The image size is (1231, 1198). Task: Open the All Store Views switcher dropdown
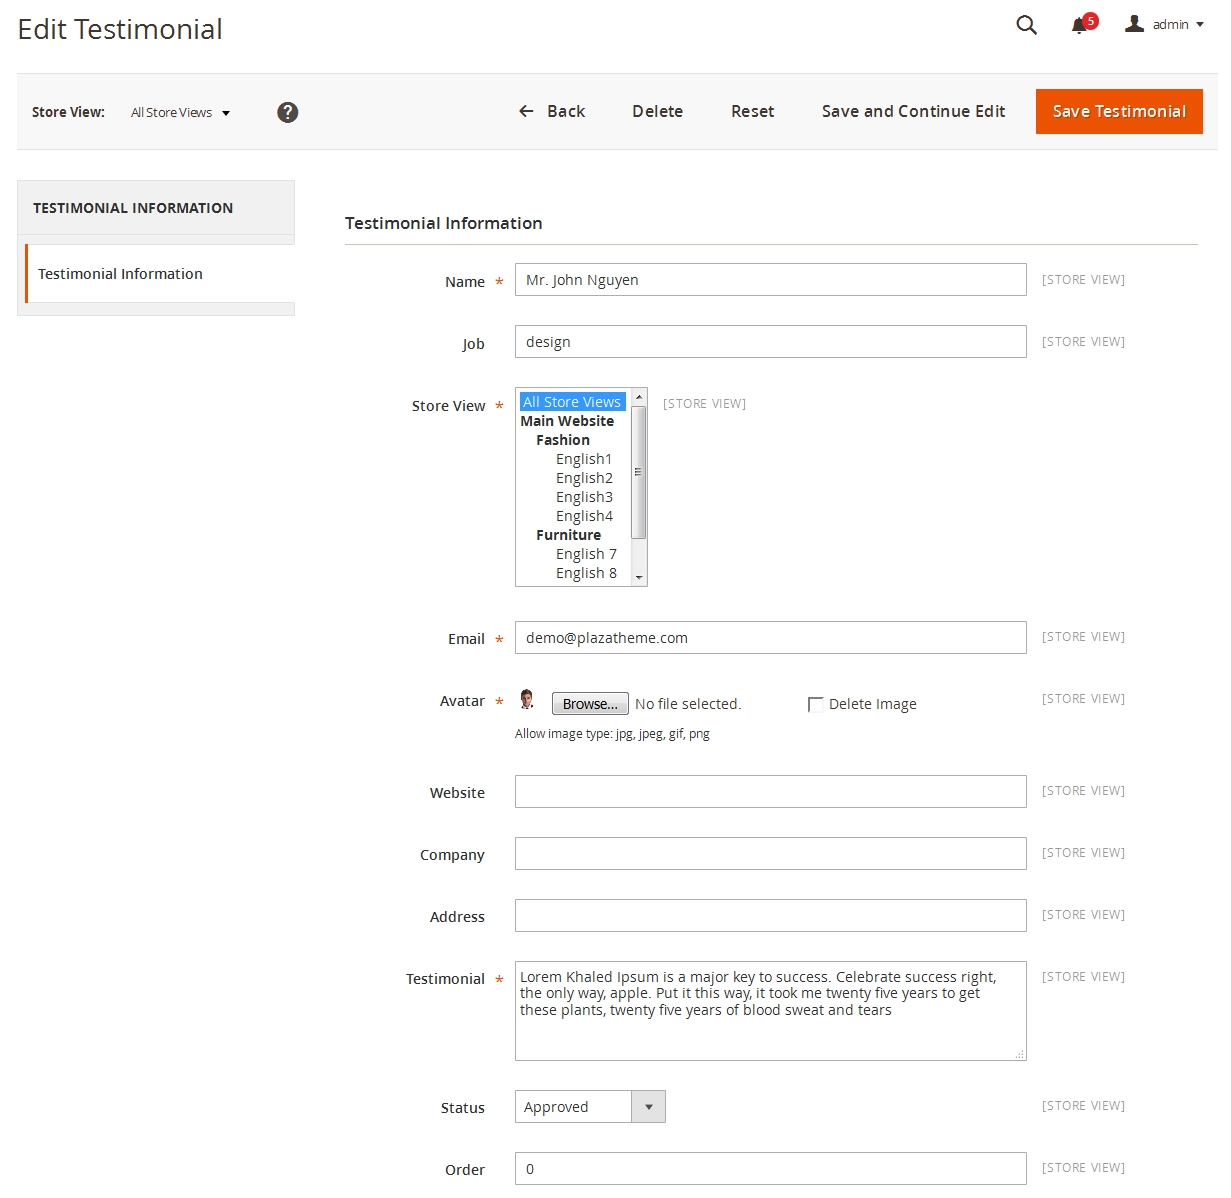(180, 112)
